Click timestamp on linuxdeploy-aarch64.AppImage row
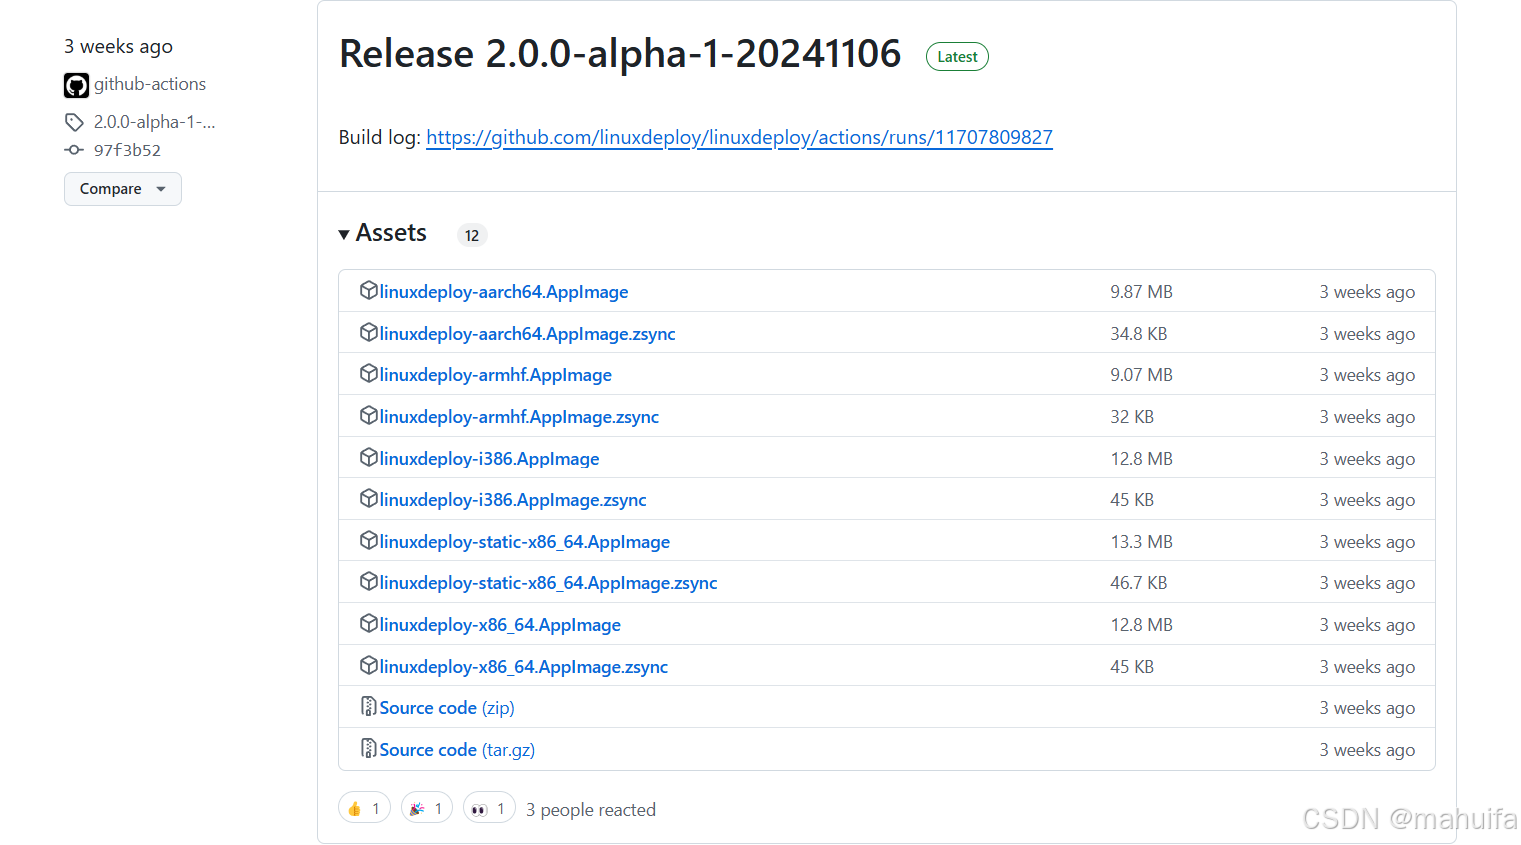The height and width of the screenshot is (845, 1521). click(1367, 292)
